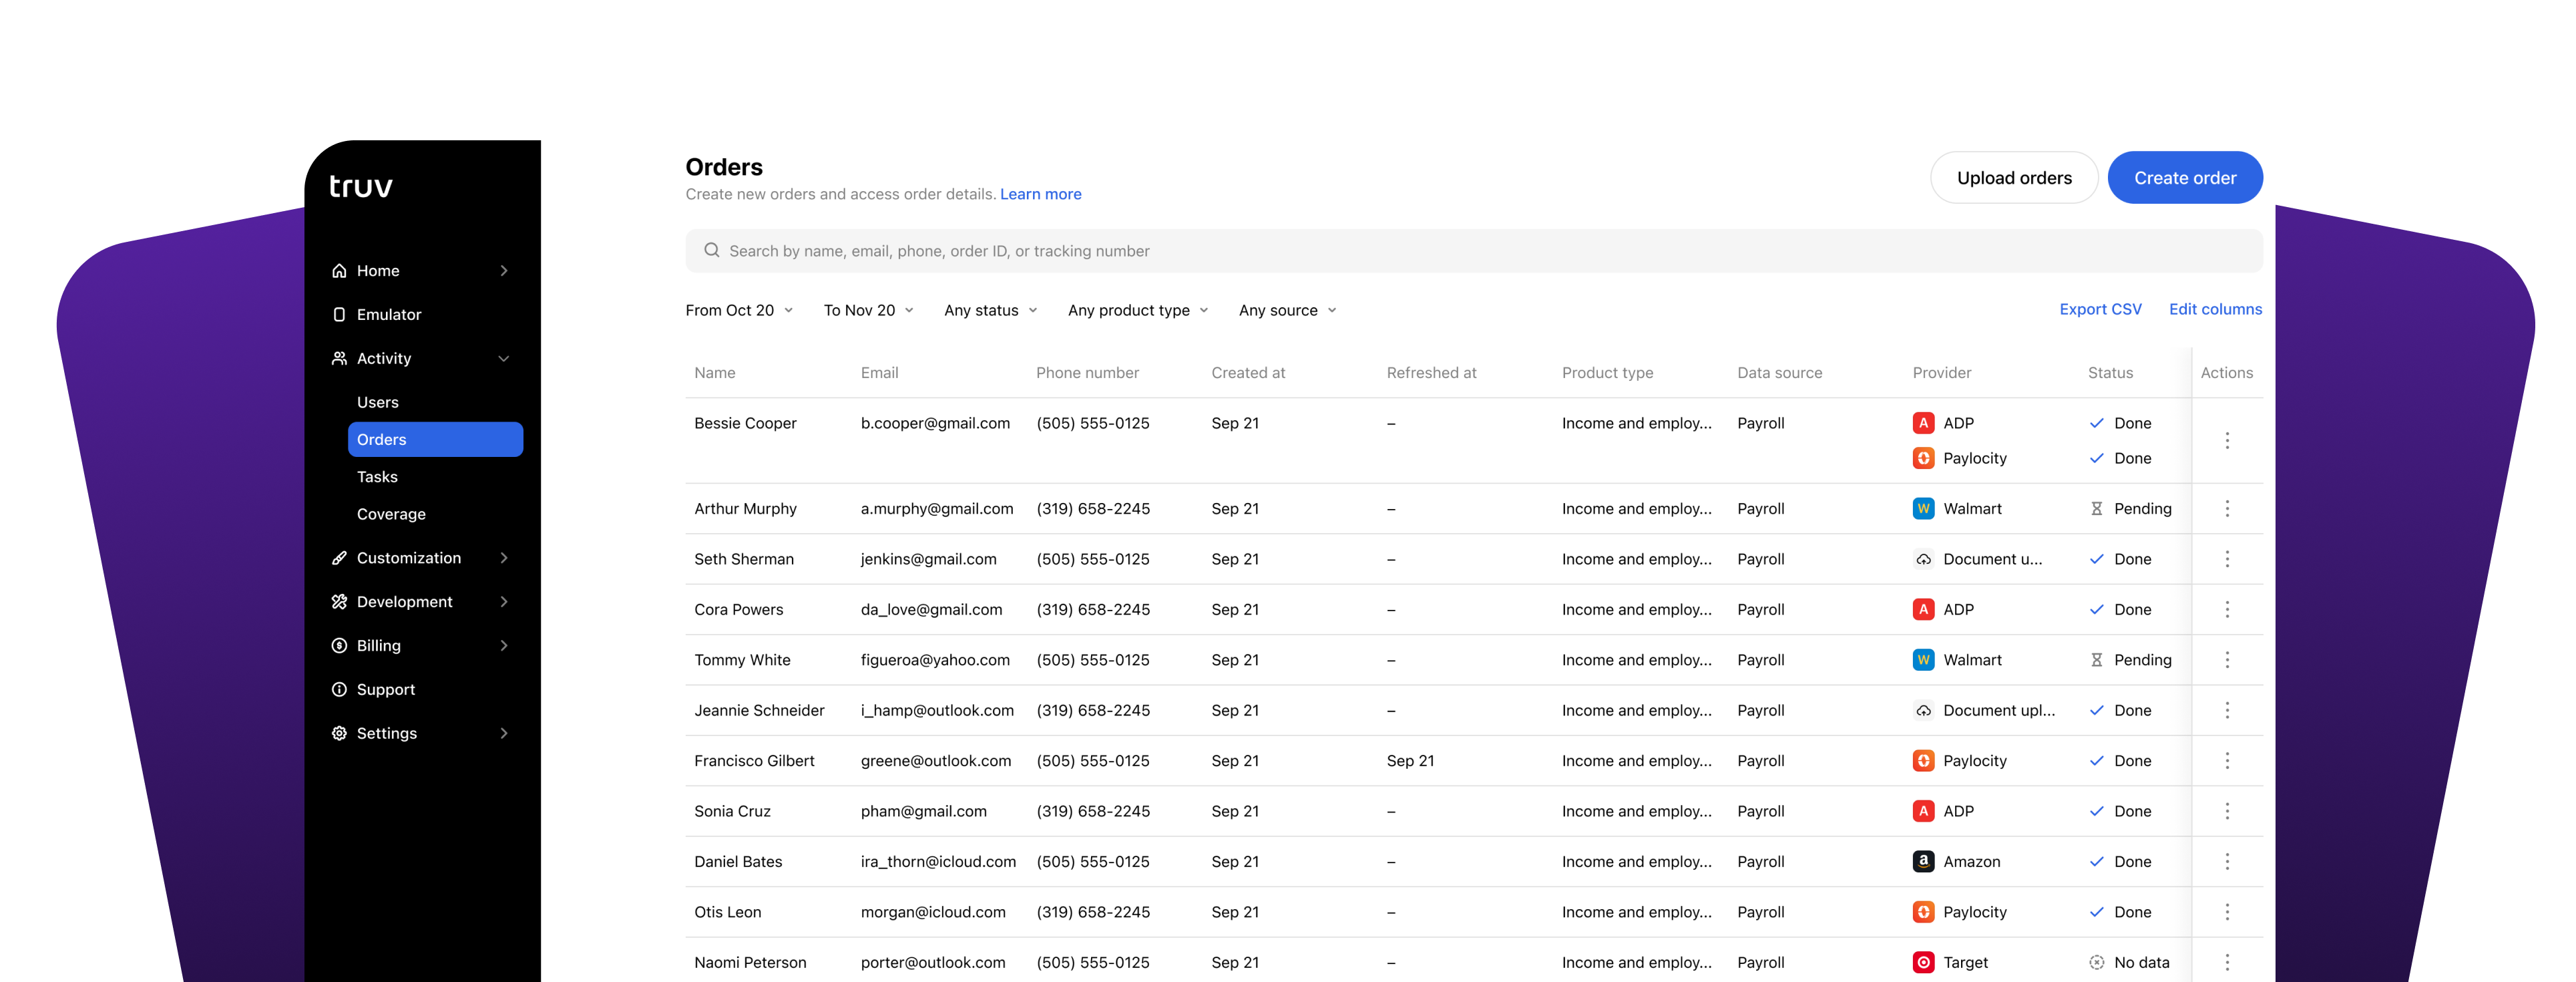Open the Tasks section in the sidebar
The height and width of the screenshot is (982, 2576).
[377, 477]
